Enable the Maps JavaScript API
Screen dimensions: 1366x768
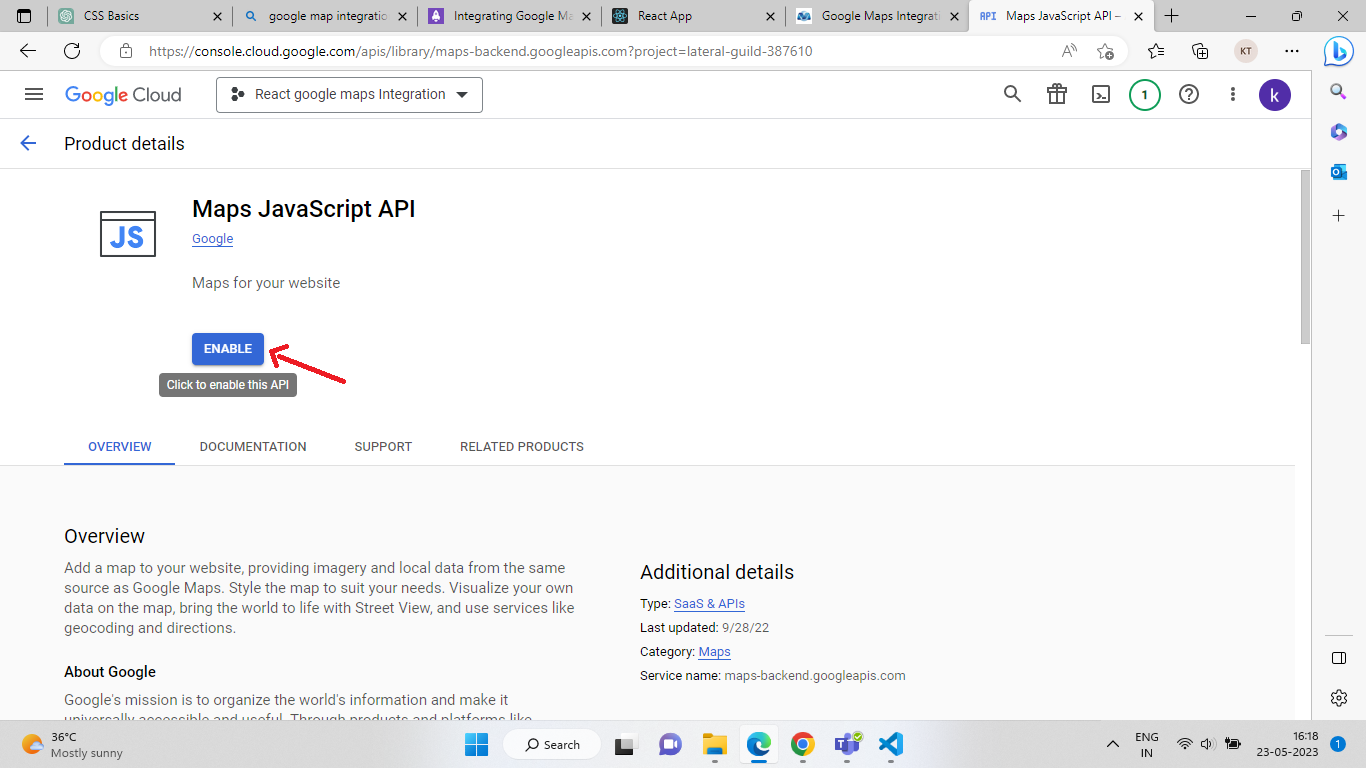pyautogui.click(x=228, y=349)
